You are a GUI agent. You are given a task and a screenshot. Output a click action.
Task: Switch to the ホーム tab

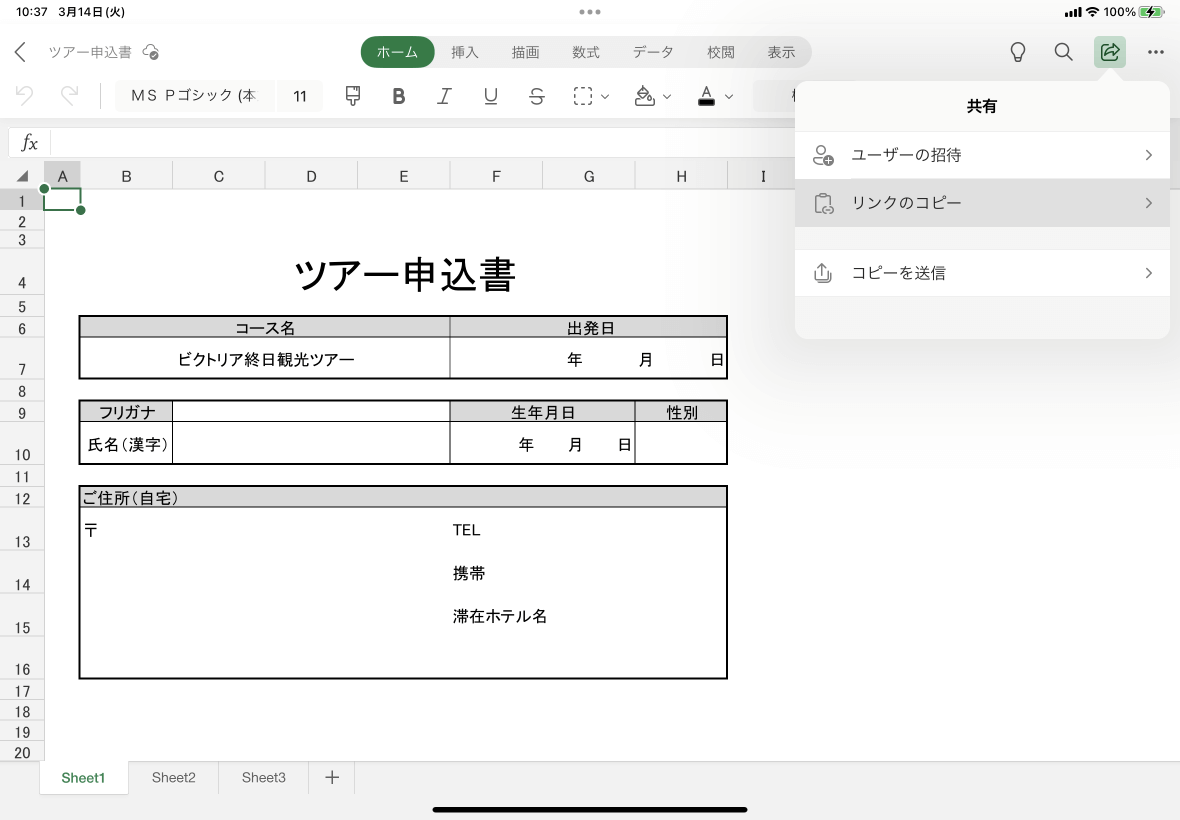(x=397, y=52)
